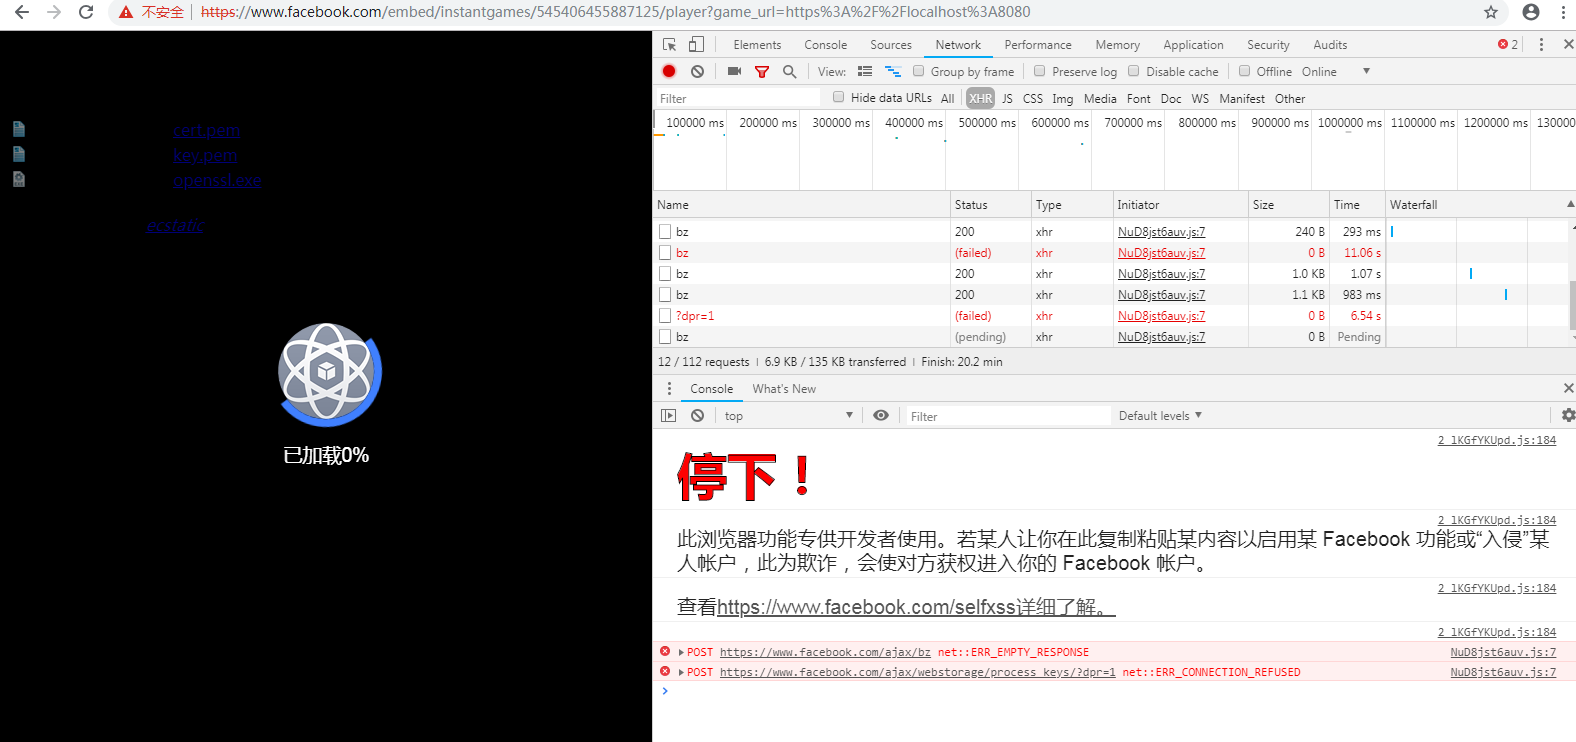This screenshot has height=742, width=1576.
Task: Open the openssl.exe file link
Action: click(216, 180)
